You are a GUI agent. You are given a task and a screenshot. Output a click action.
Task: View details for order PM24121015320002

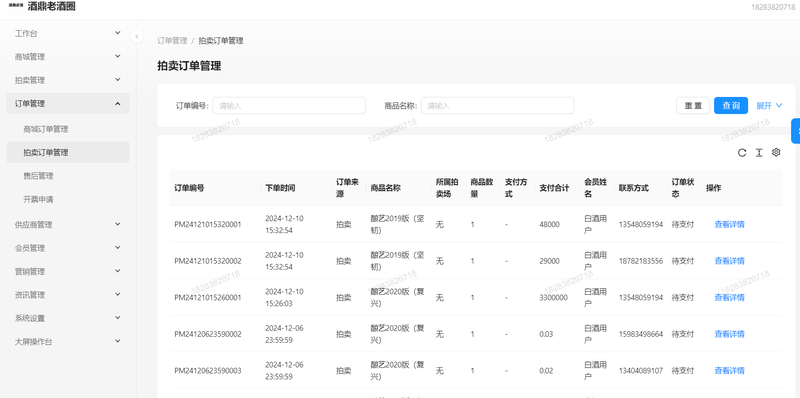pos(729,261)
